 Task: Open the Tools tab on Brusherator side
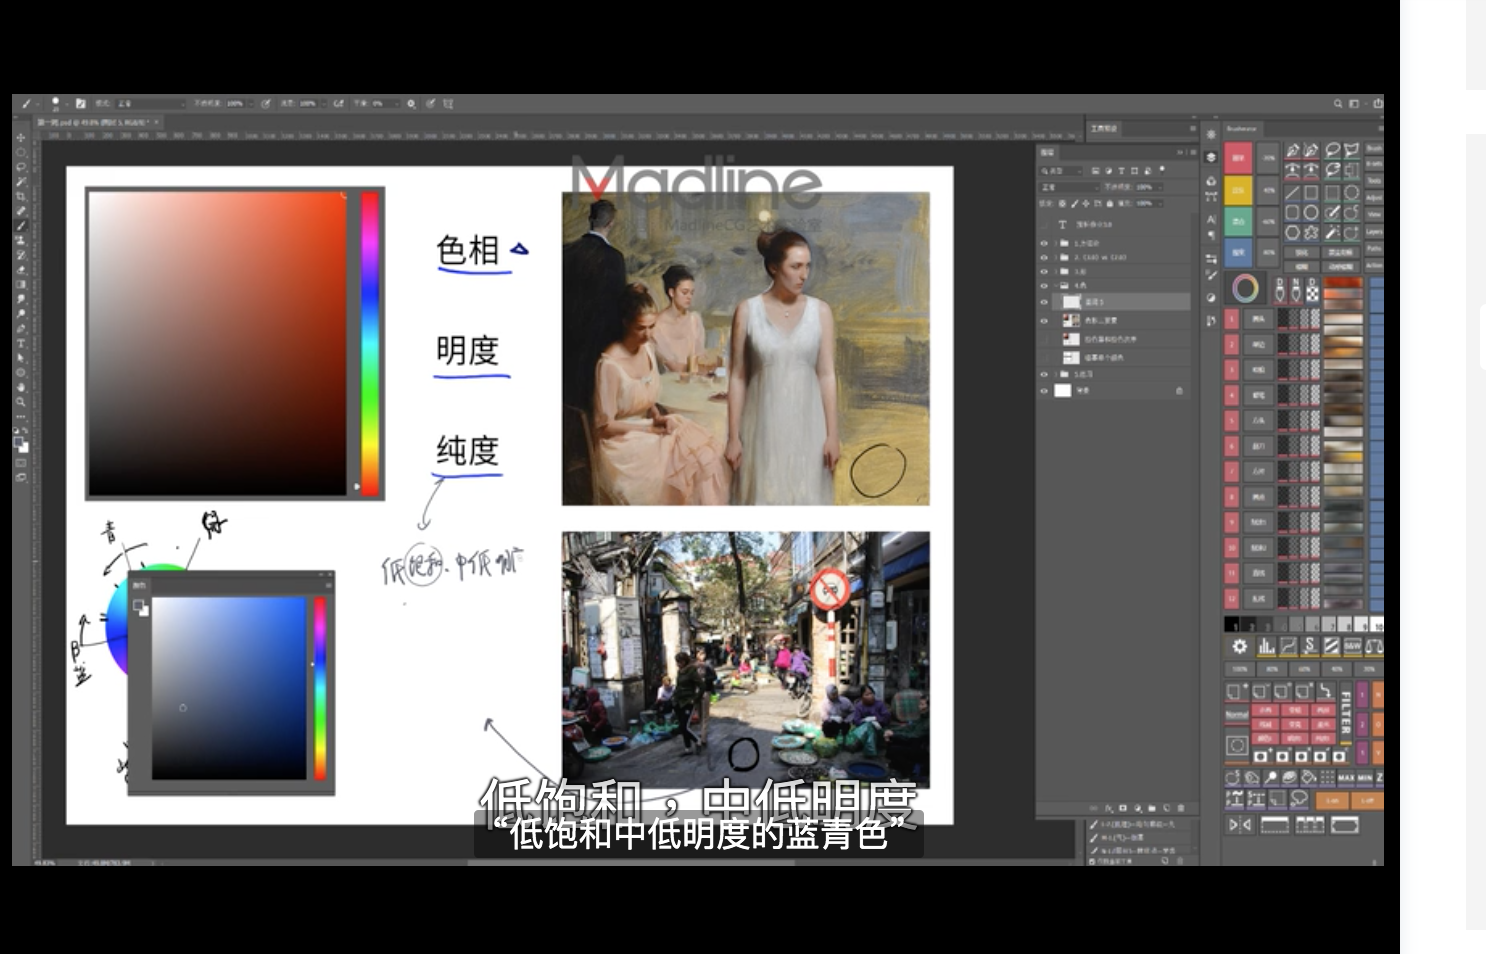1374,180
